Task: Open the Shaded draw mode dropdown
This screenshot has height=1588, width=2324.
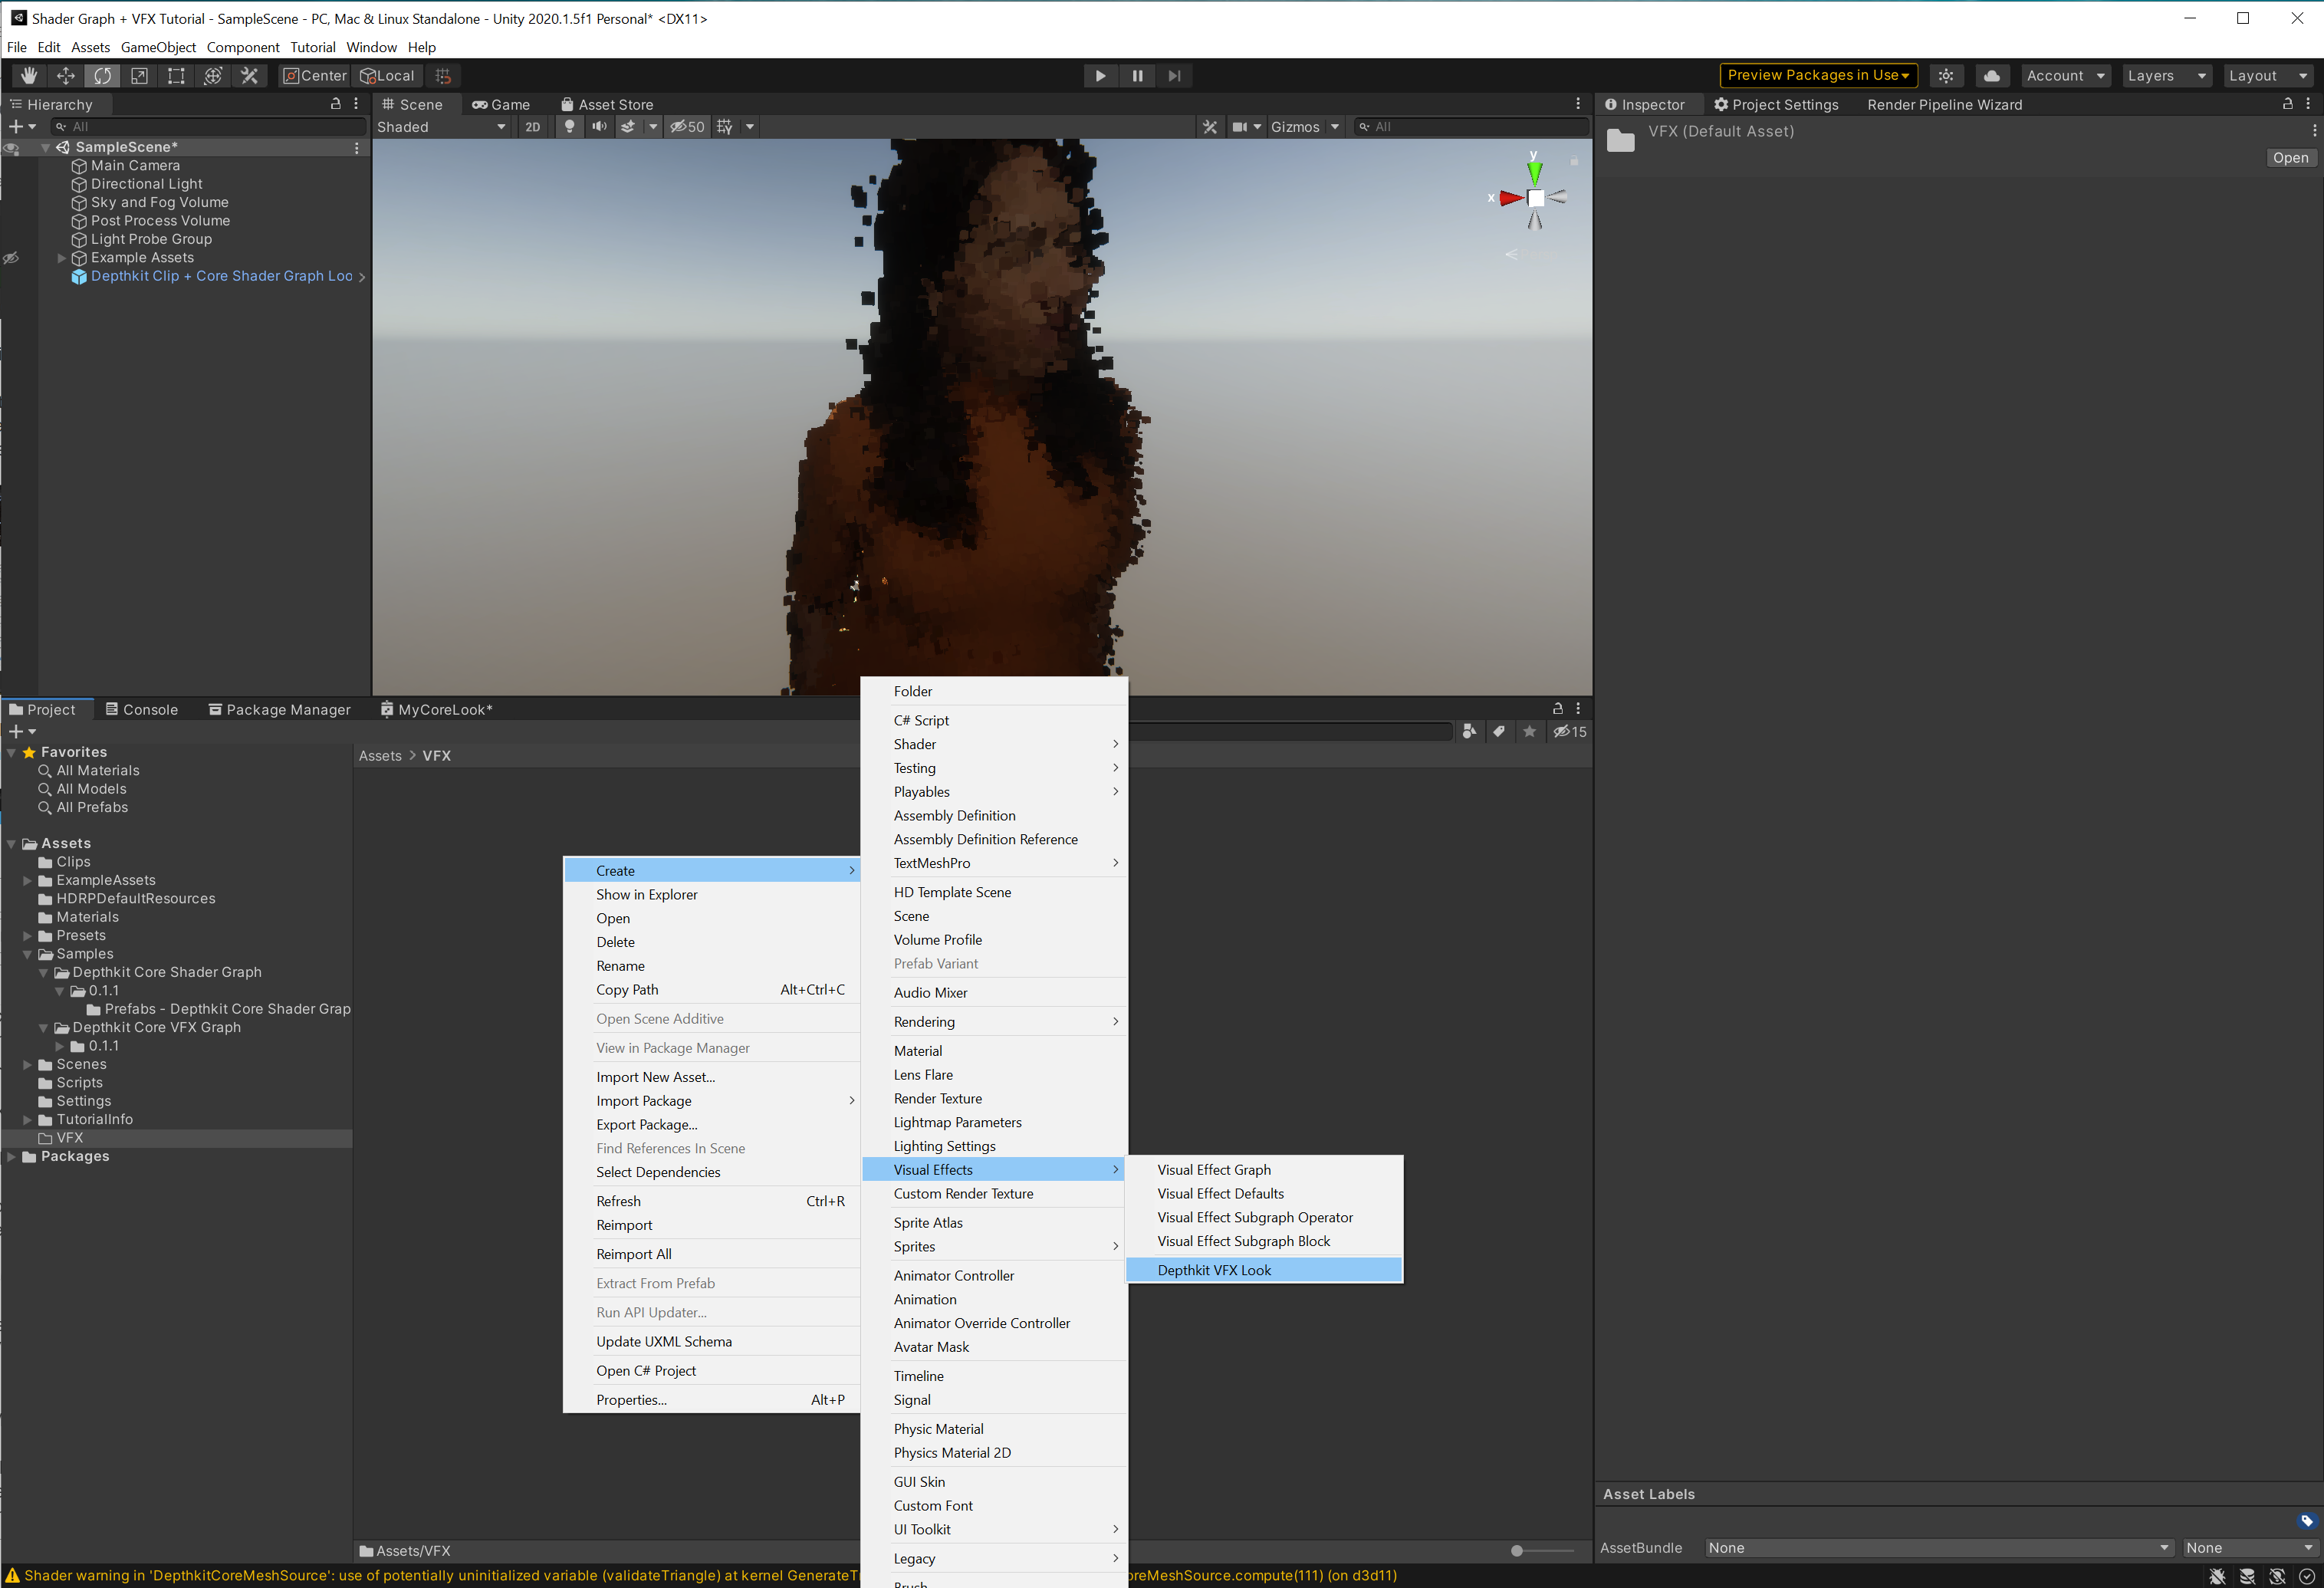Action: [441, 127]
